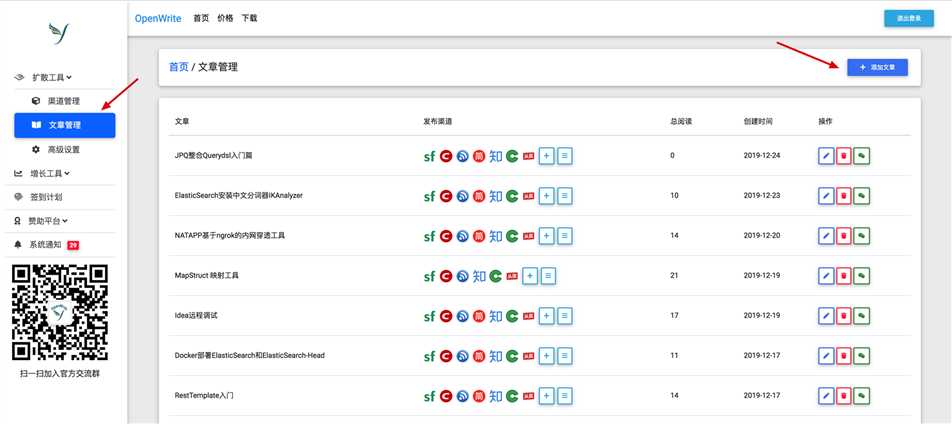Image resolution: width=952 pixels, height=424 pixels.
Task: Click plus icon in RestTemplate入门 row
Action: (x=546, y=396)
